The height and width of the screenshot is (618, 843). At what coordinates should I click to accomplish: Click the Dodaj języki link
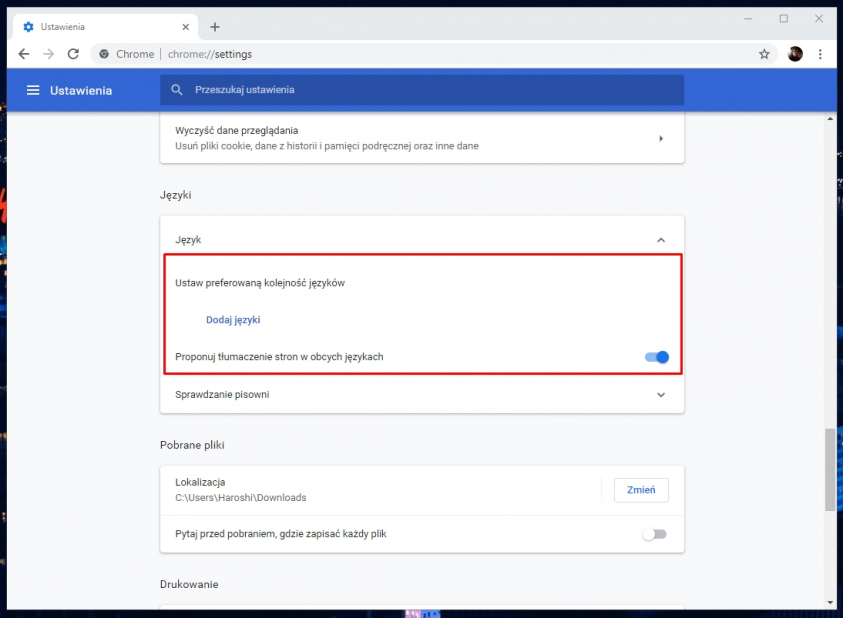tap(233, 319)
